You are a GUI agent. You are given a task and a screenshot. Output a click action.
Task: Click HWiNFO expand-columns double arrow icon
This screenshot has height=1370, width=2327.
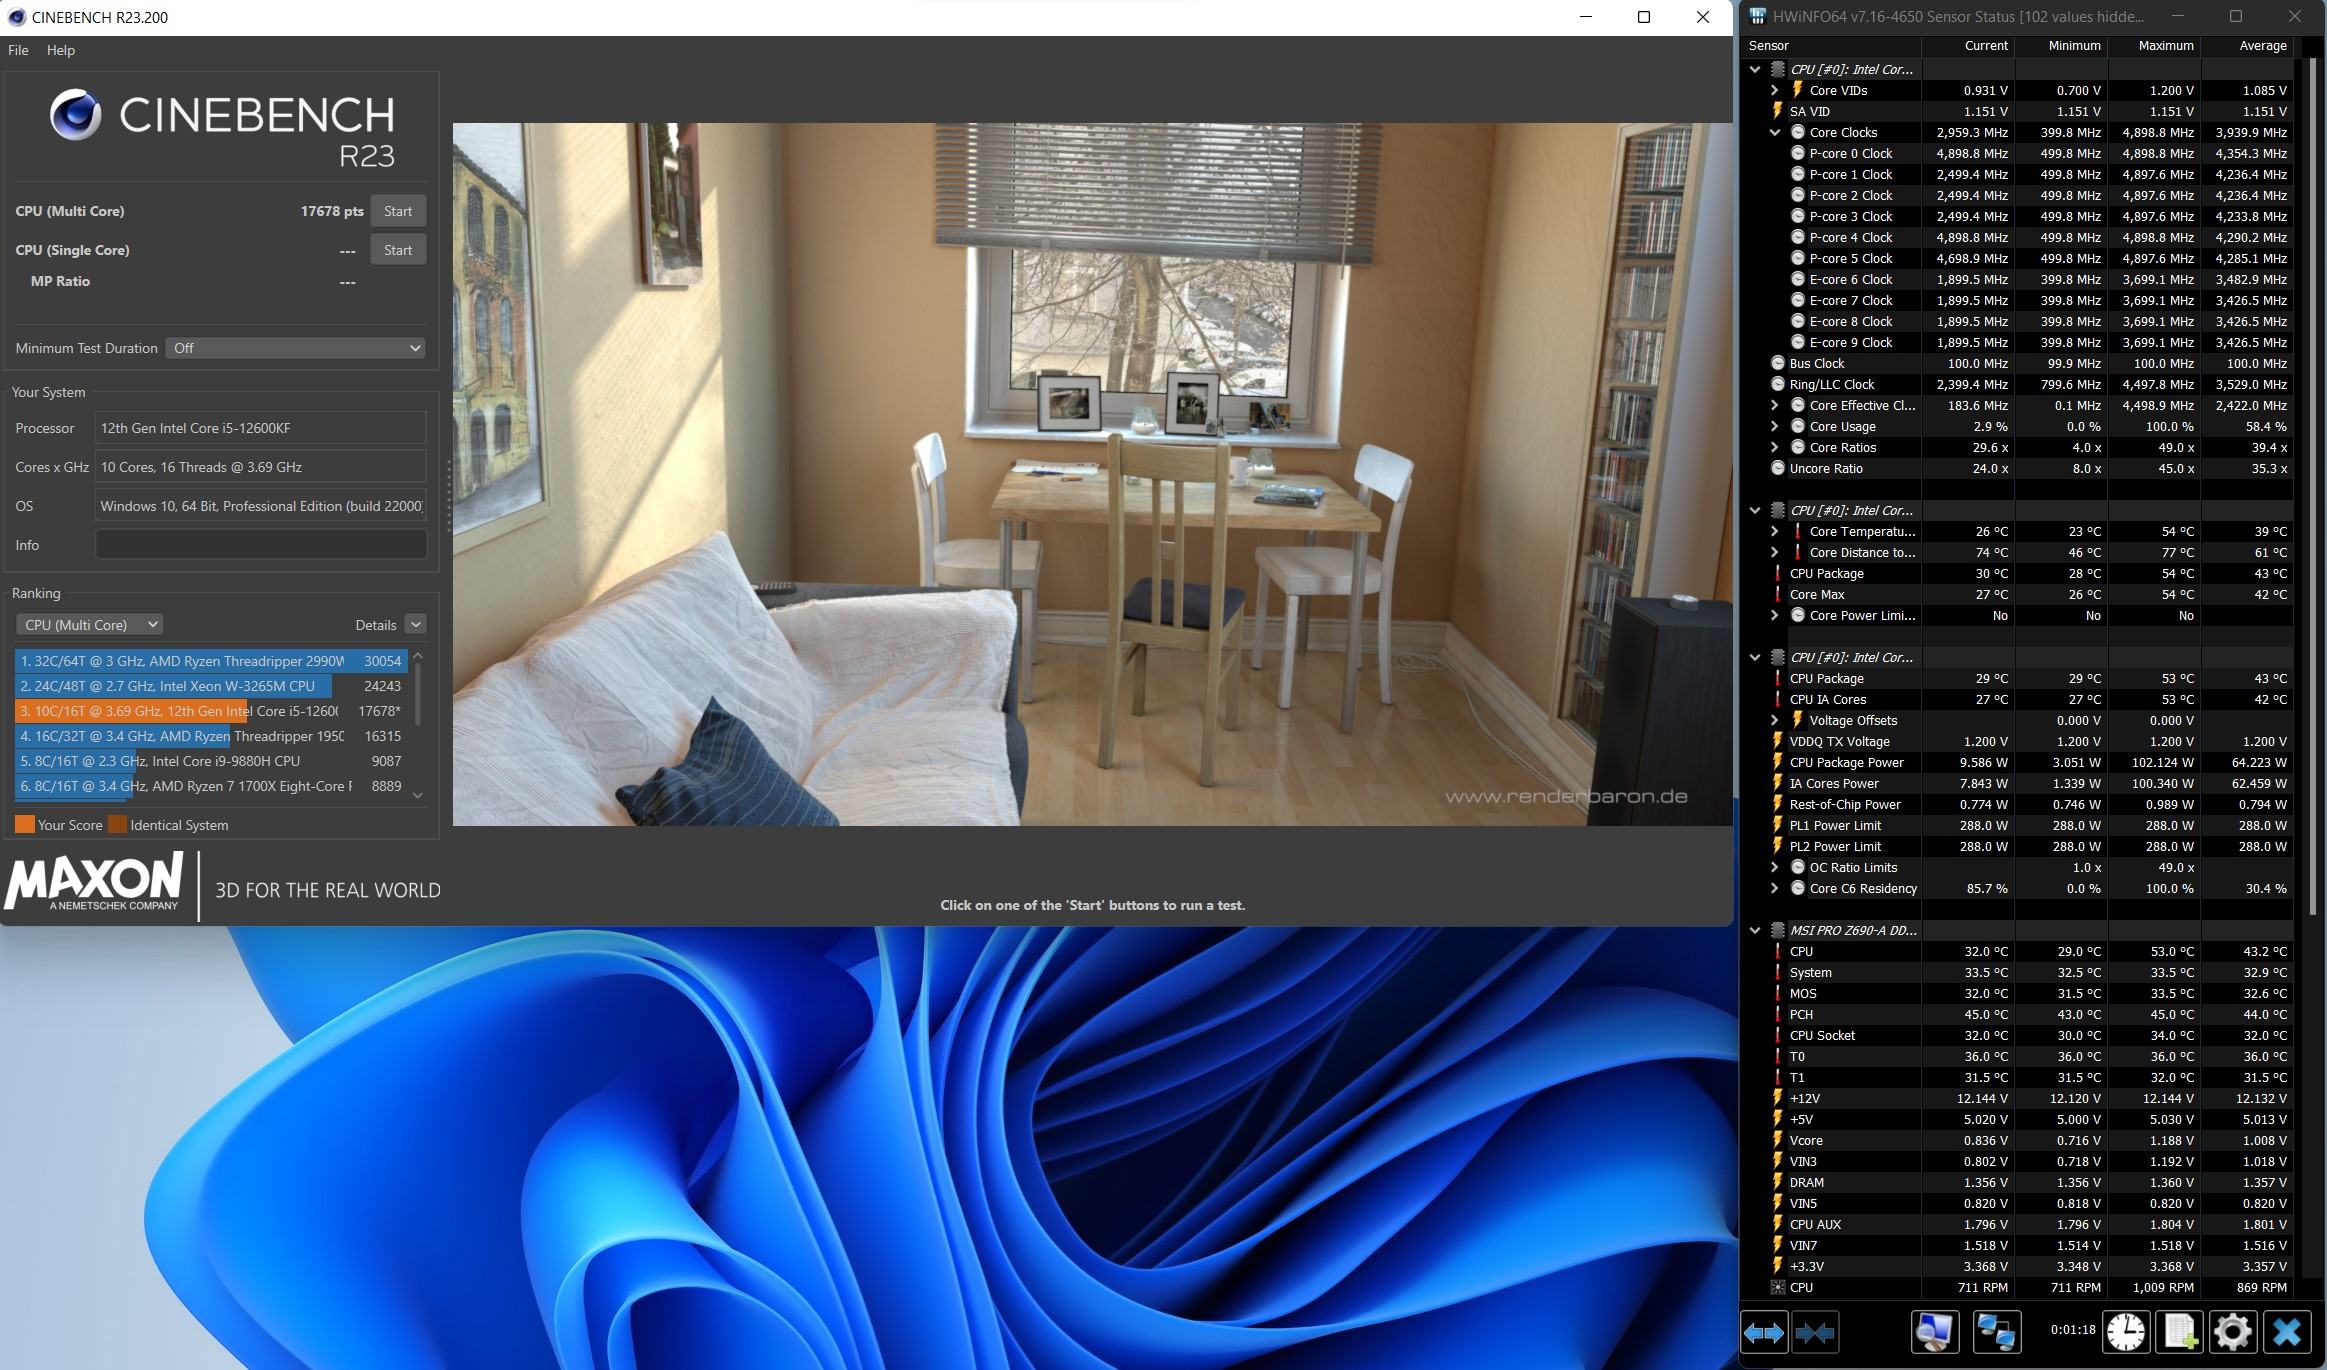click(x=1763, y=1332)
